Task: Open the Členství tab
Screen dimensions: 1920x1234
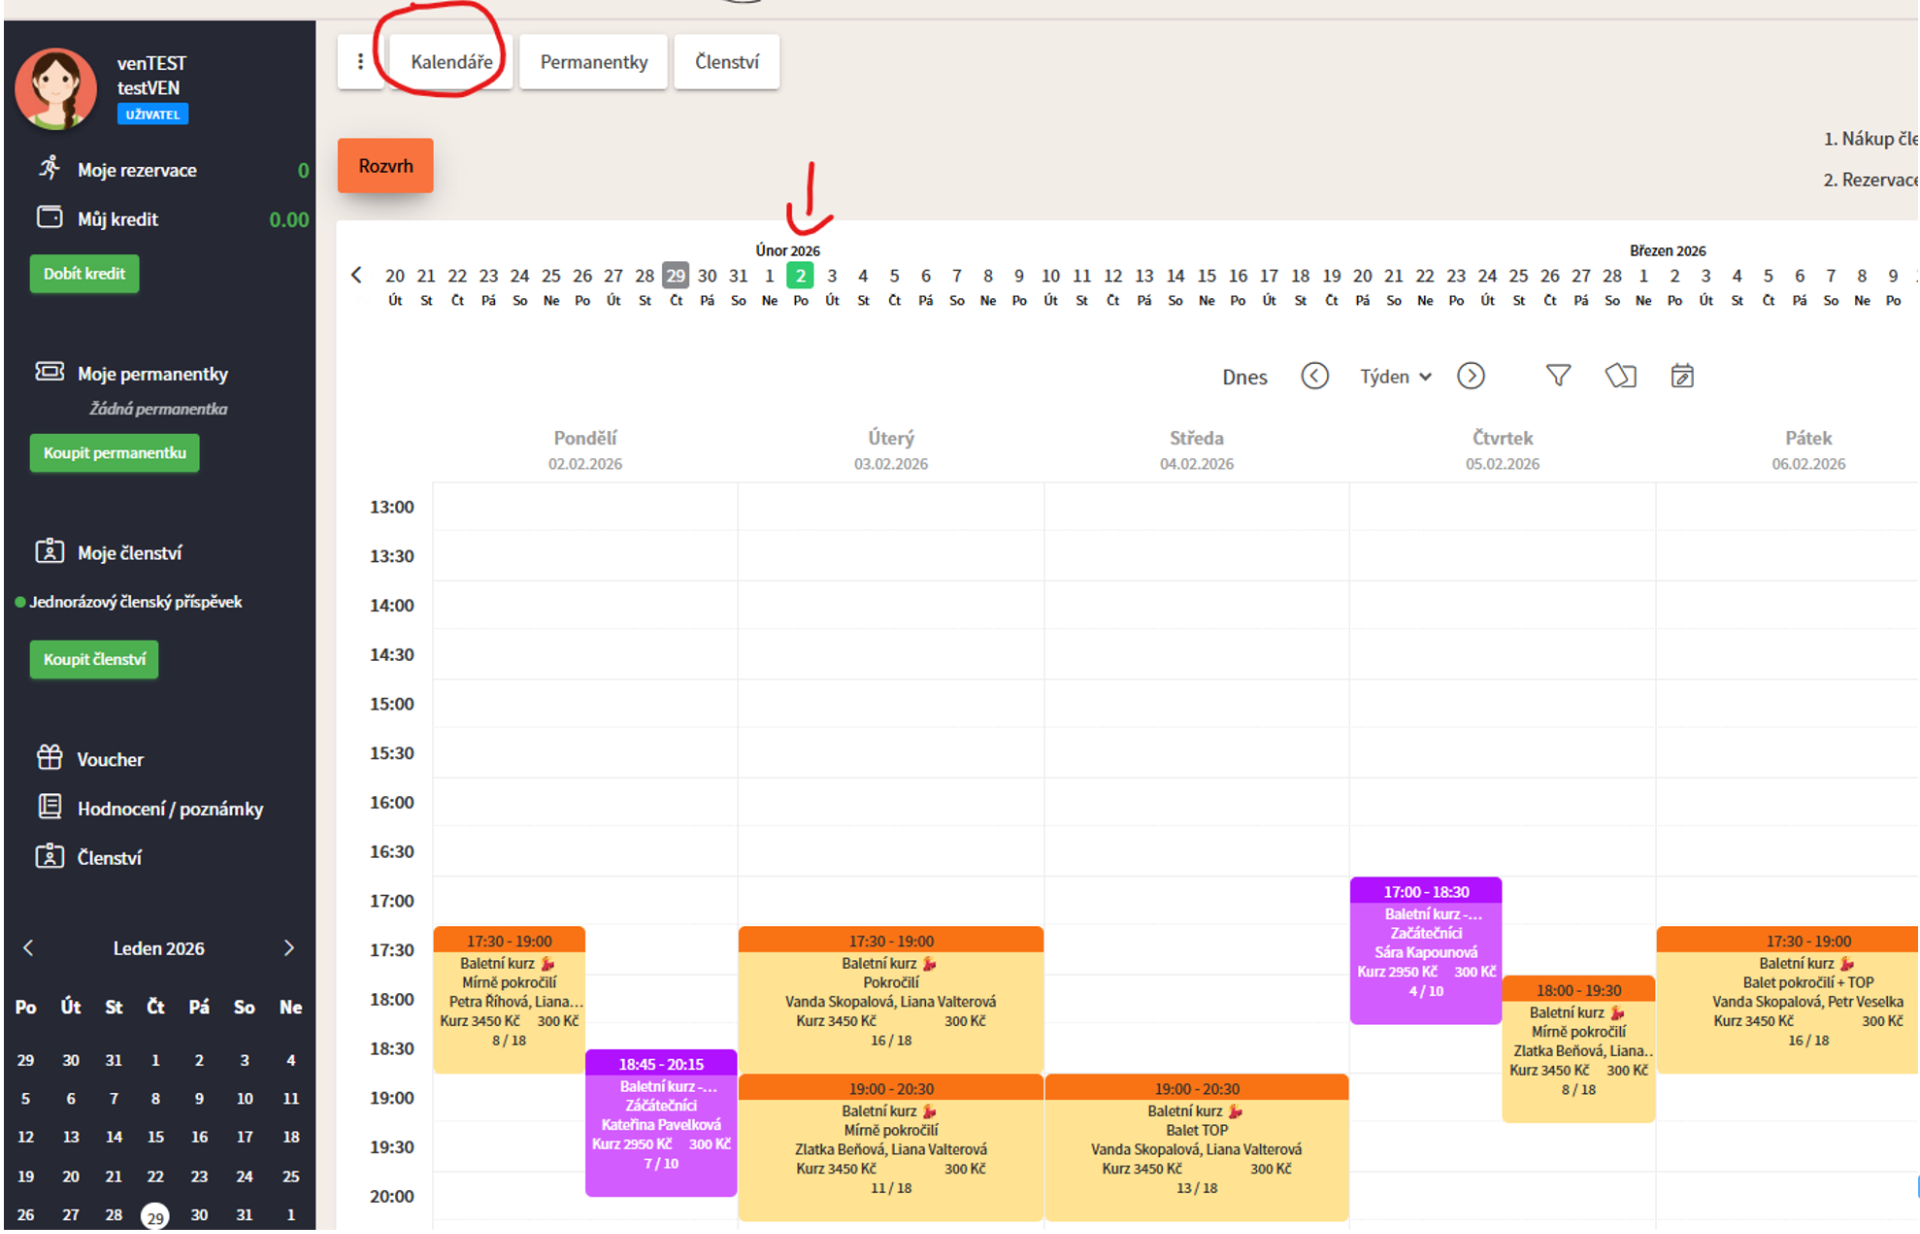Action: [x=726, y=62]
